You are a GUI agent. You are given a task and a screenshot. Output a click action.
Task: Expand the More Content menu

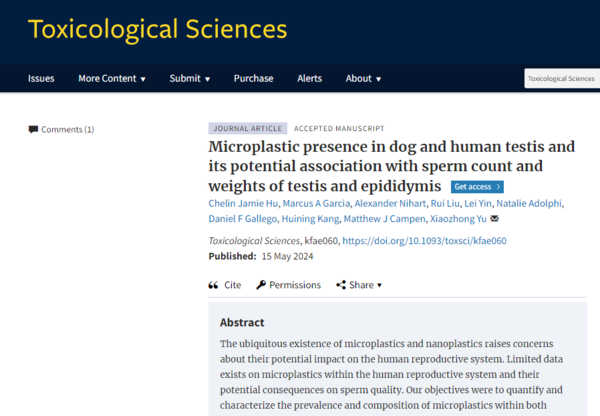point(112,78)
